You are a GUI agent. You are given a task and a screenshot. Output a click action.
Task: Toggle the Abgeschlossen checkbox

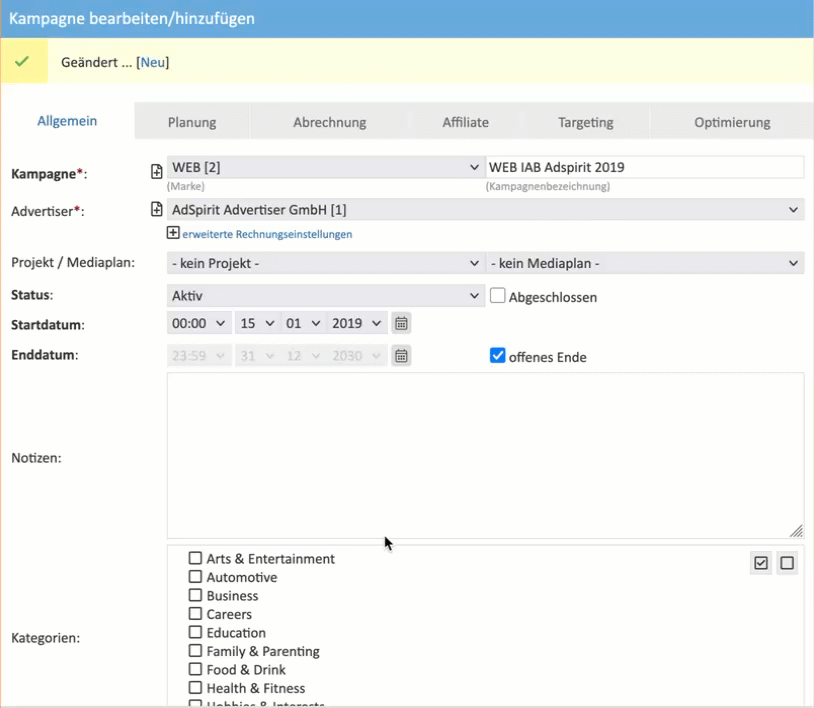tap(497, 296)
